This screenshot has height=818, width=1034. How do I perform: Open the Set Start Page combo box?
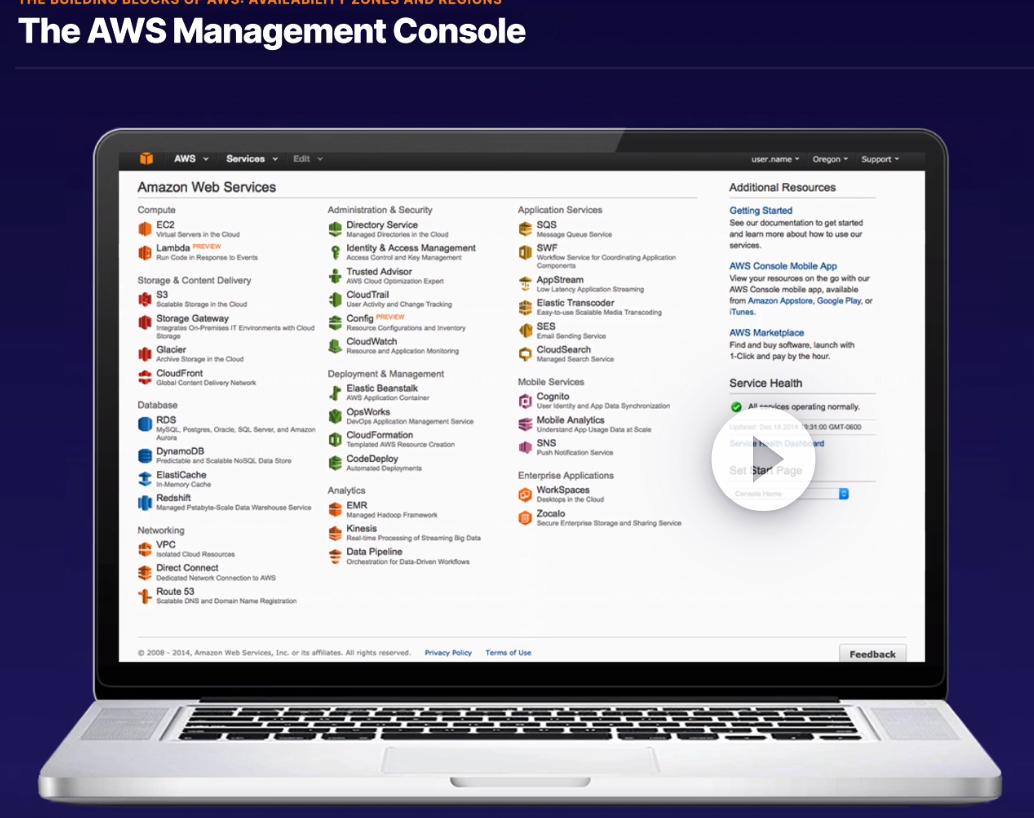789,494
